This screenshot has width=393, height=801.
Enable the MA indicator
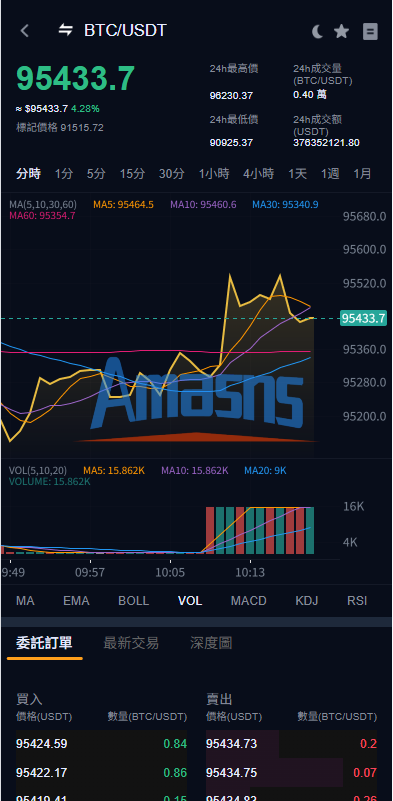(25, 601)
